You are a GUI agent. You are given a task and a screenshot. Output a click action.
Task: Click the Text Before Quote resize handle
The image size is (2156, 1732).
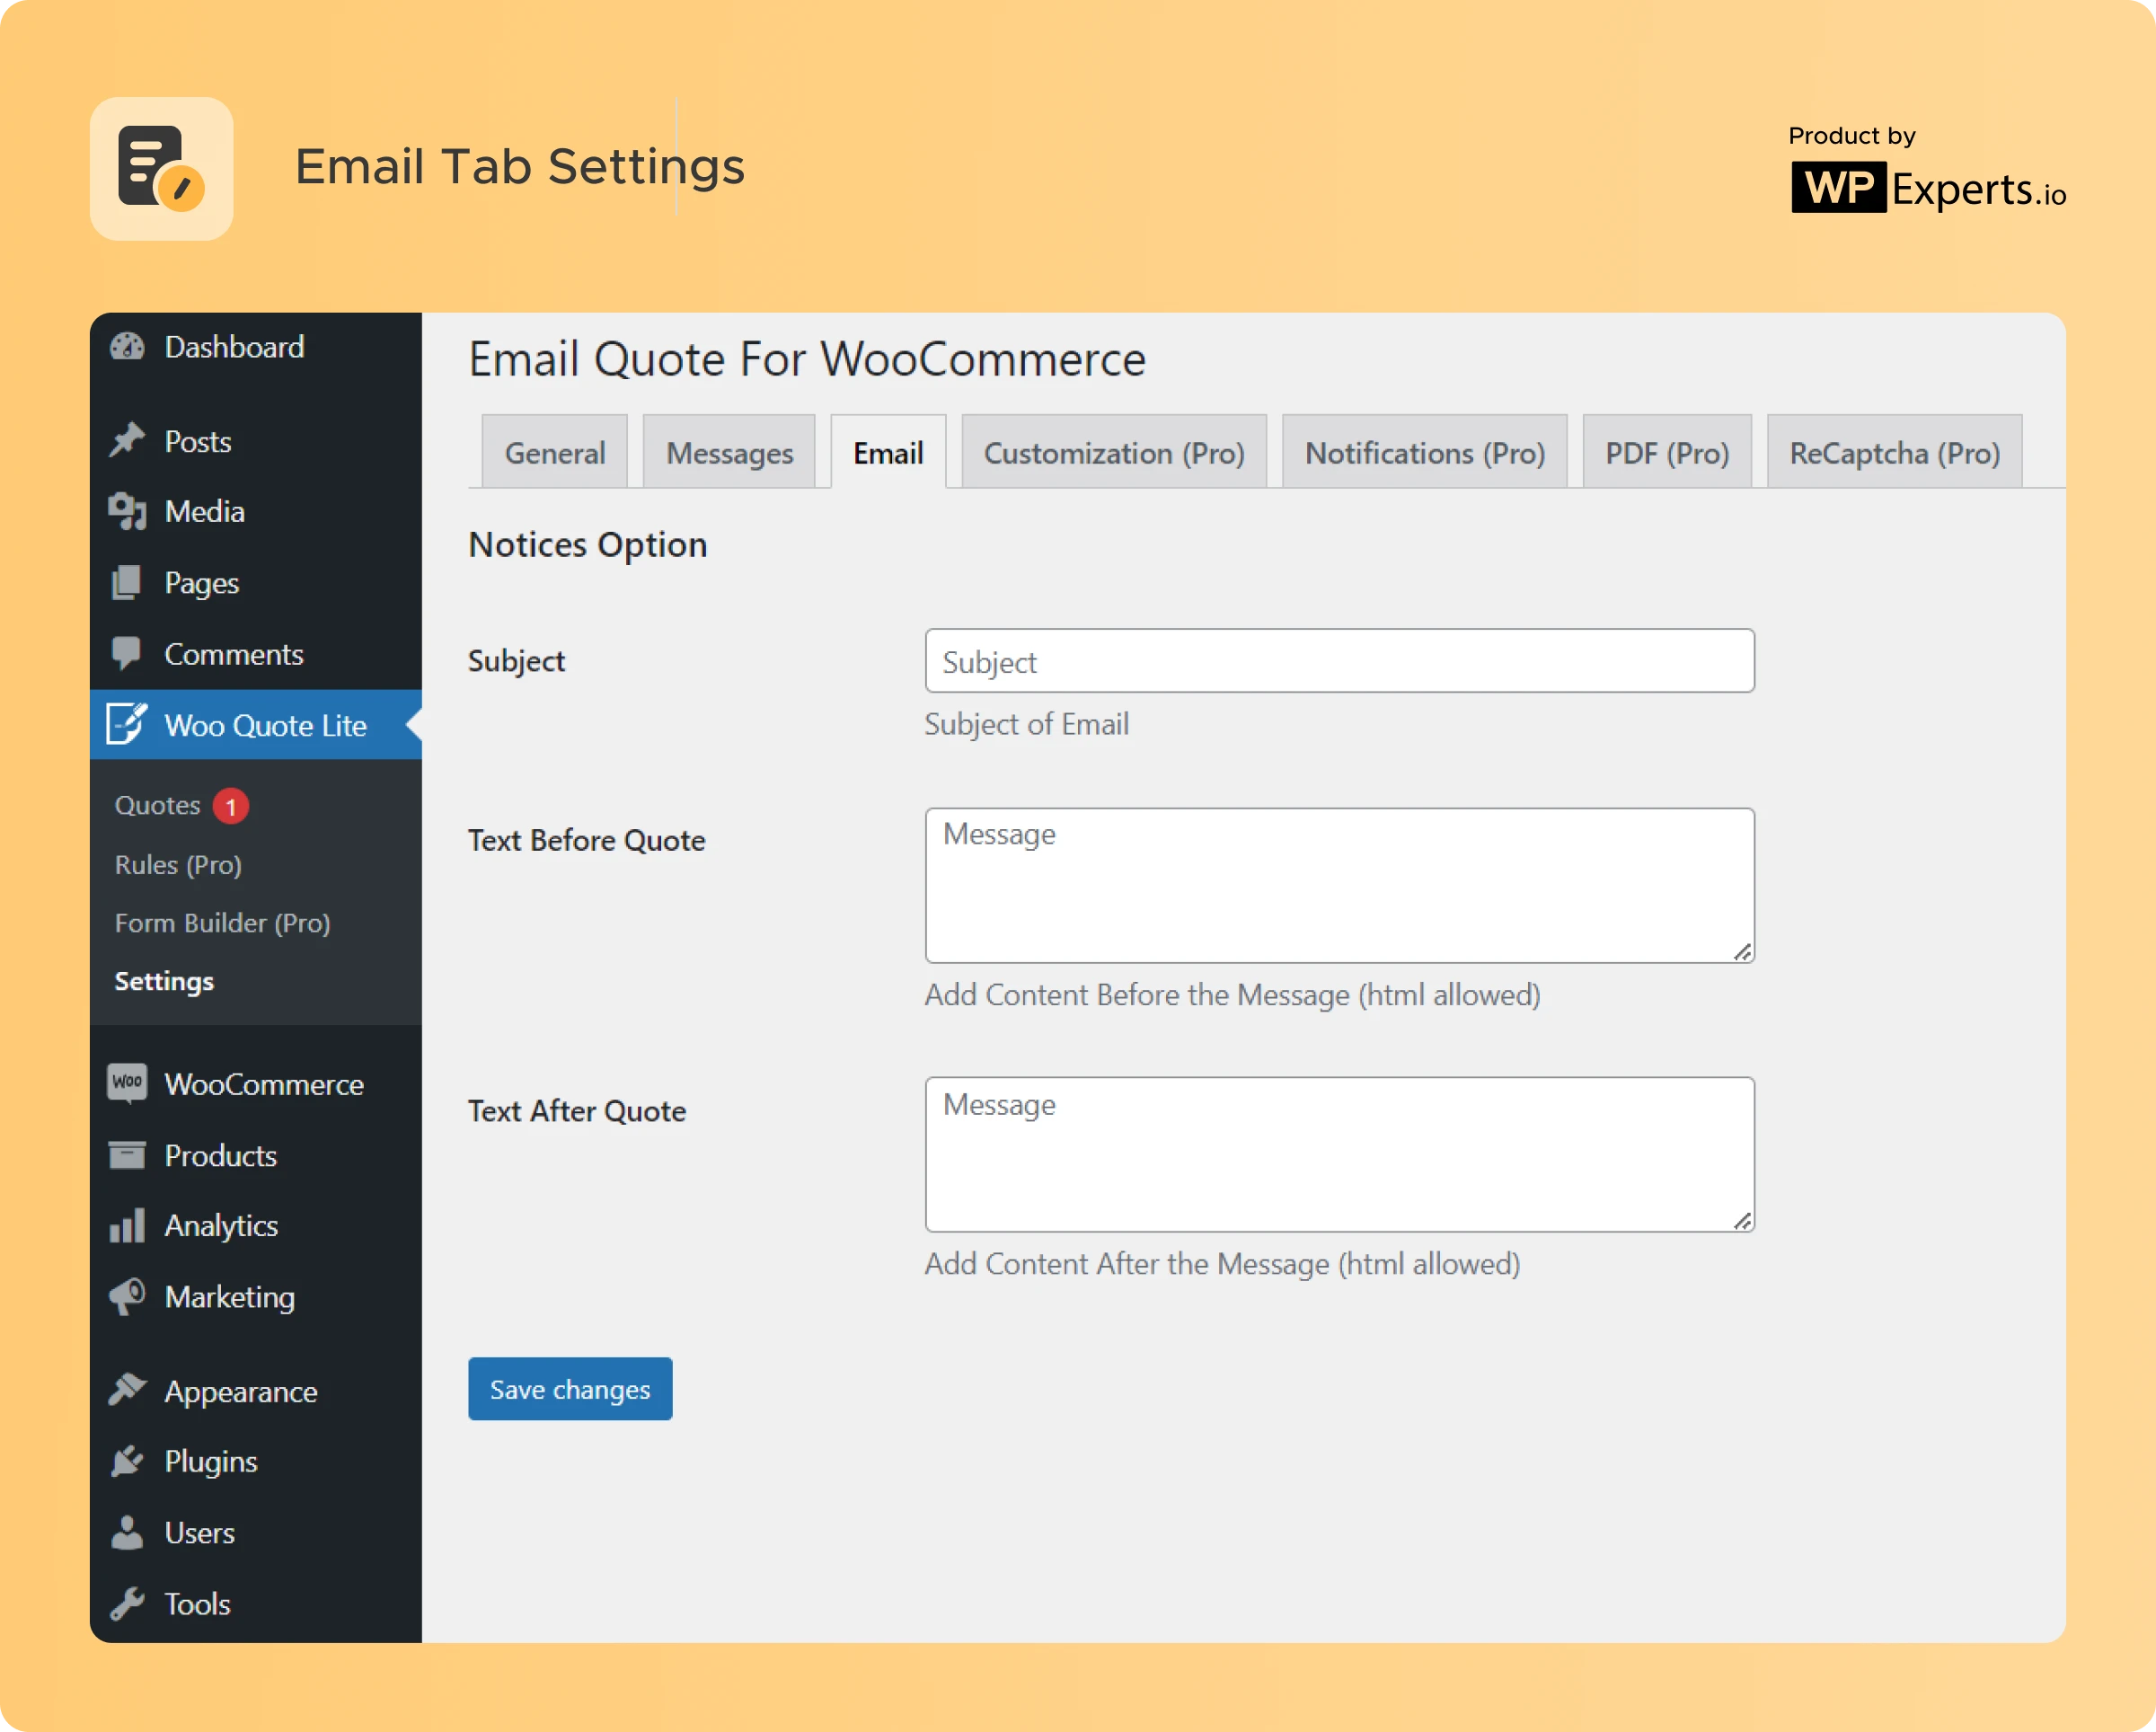coord(1742,952)
